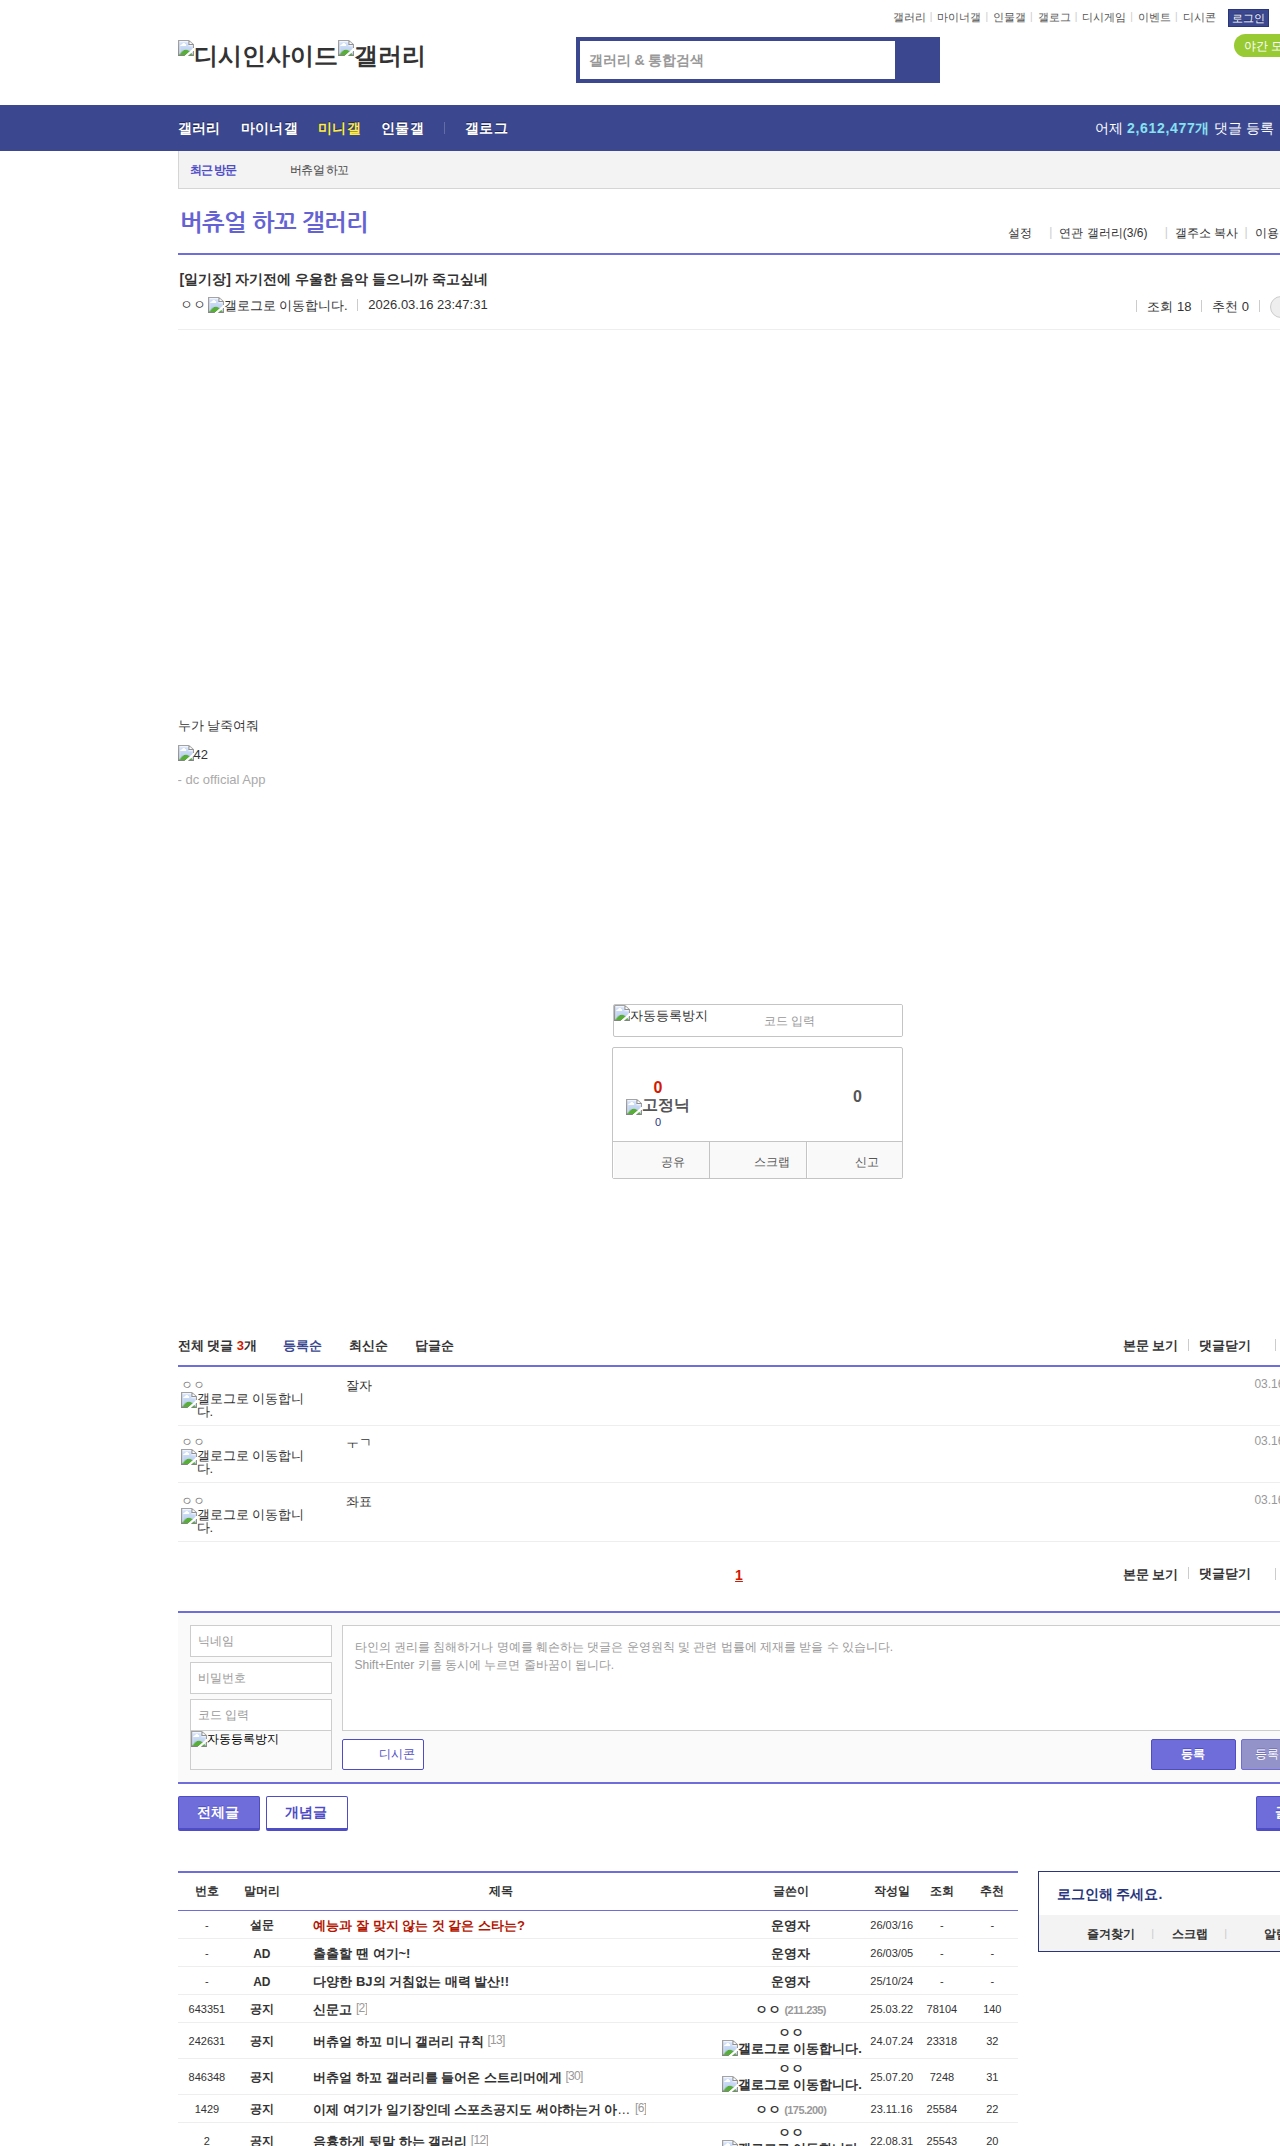Switch to the 개념글 tab
This screenshot has width=1280, height=2146.
[306, 1813]
